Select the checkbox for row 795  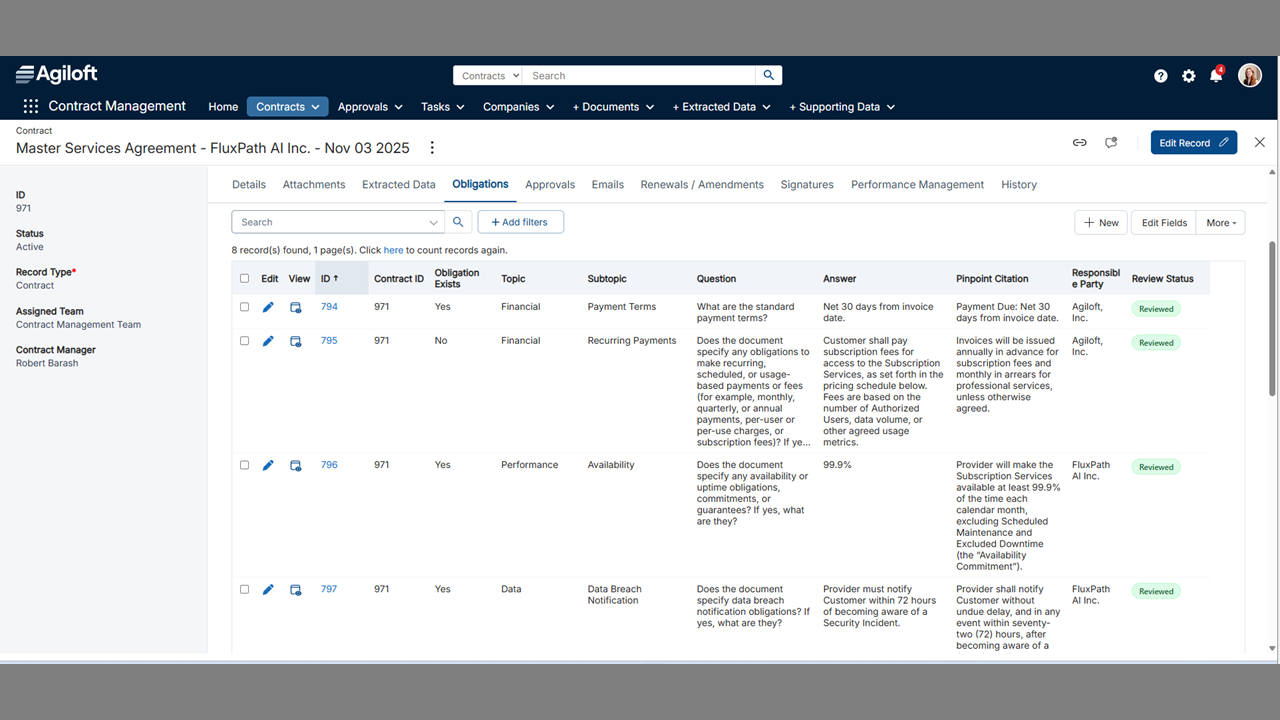pos(244,340)
